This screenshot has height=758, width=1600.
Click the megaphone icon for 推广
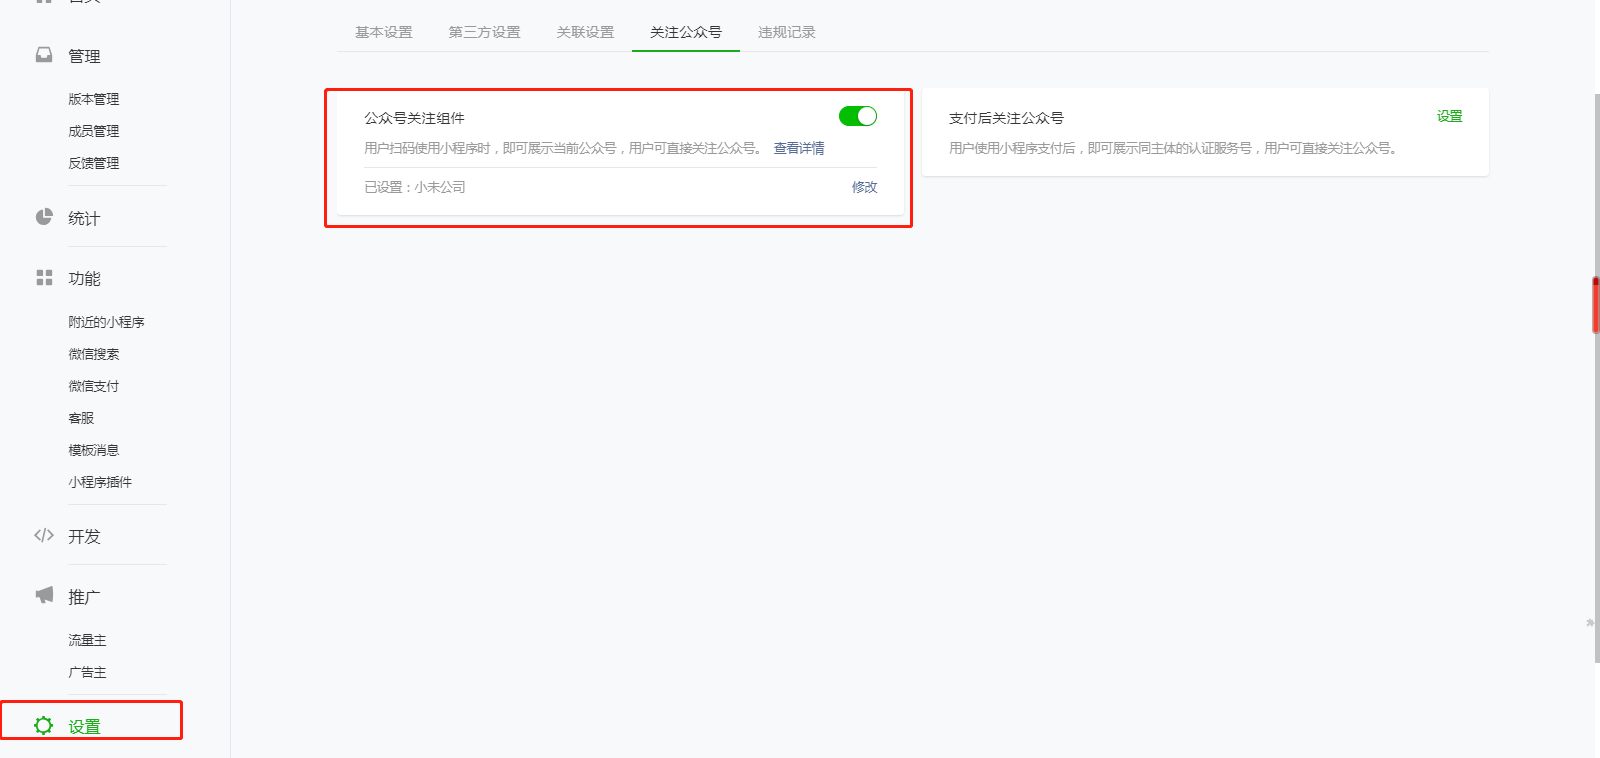click(x=44, y=595)
